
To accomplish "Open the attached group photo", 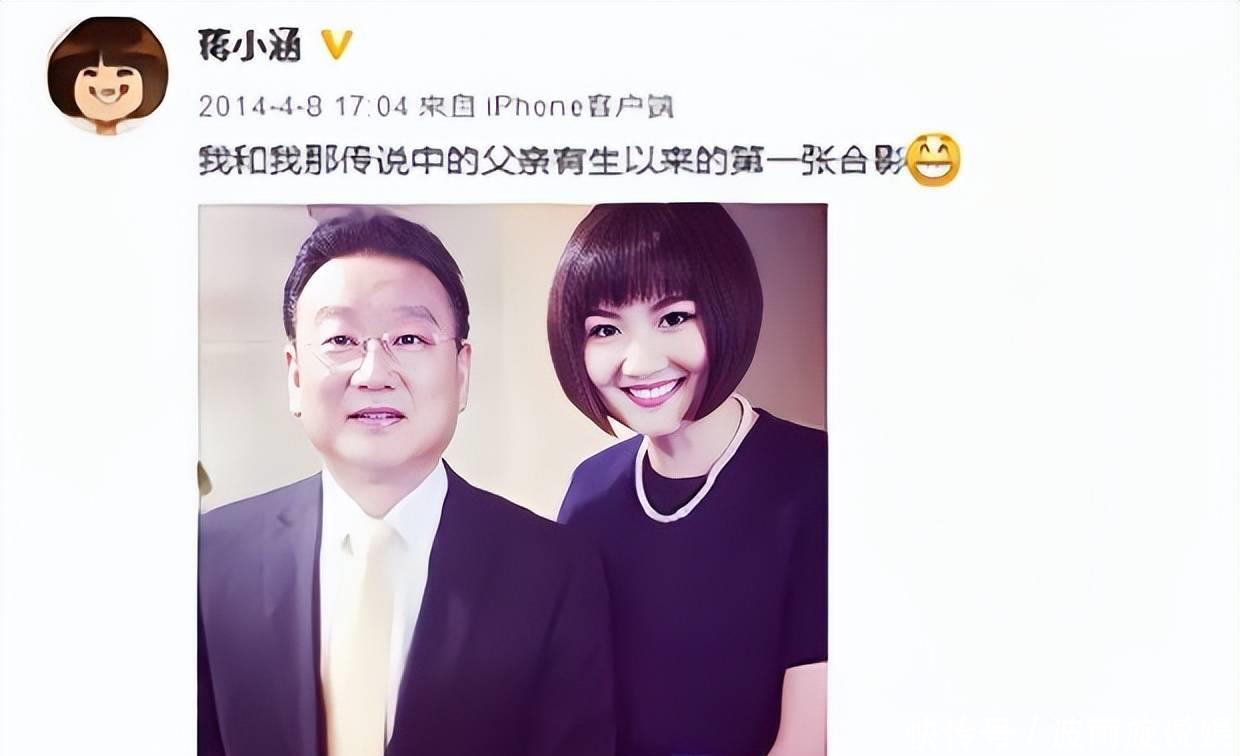I will pyautogui.click(x=512, y=479).
